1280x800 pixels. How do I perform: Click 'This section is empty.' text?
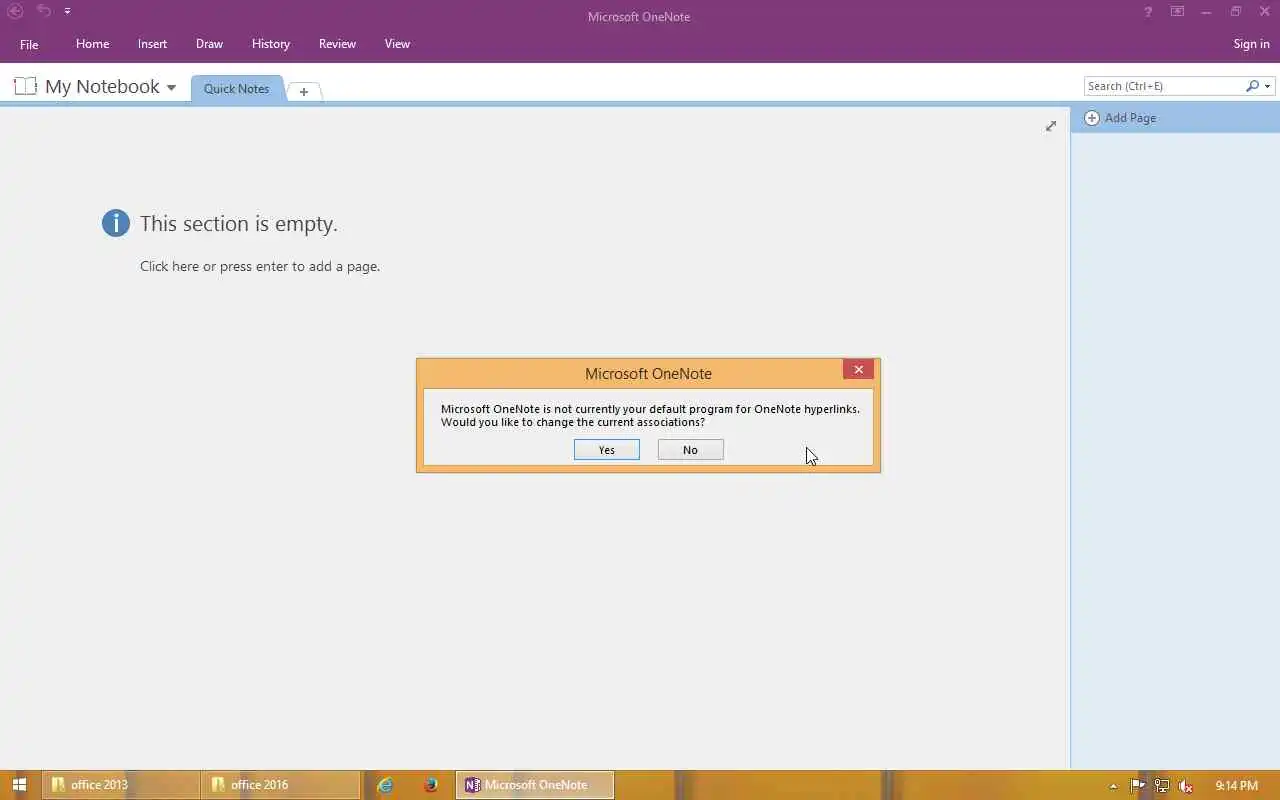(238, 223)
